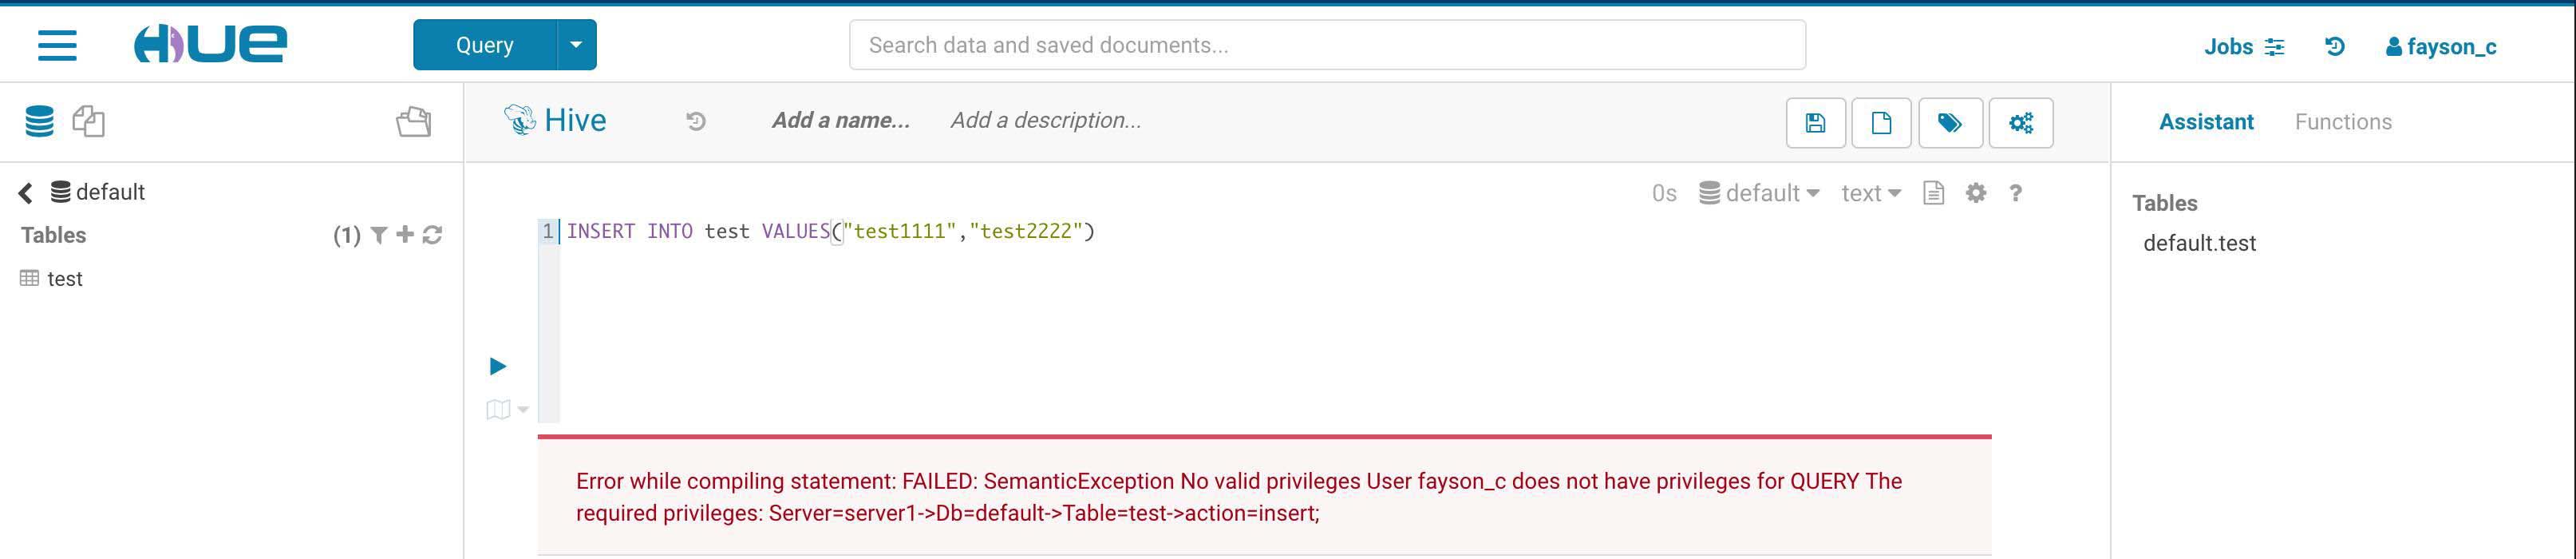
Task: Open query settings gears icon
Action: [2020, 123]
